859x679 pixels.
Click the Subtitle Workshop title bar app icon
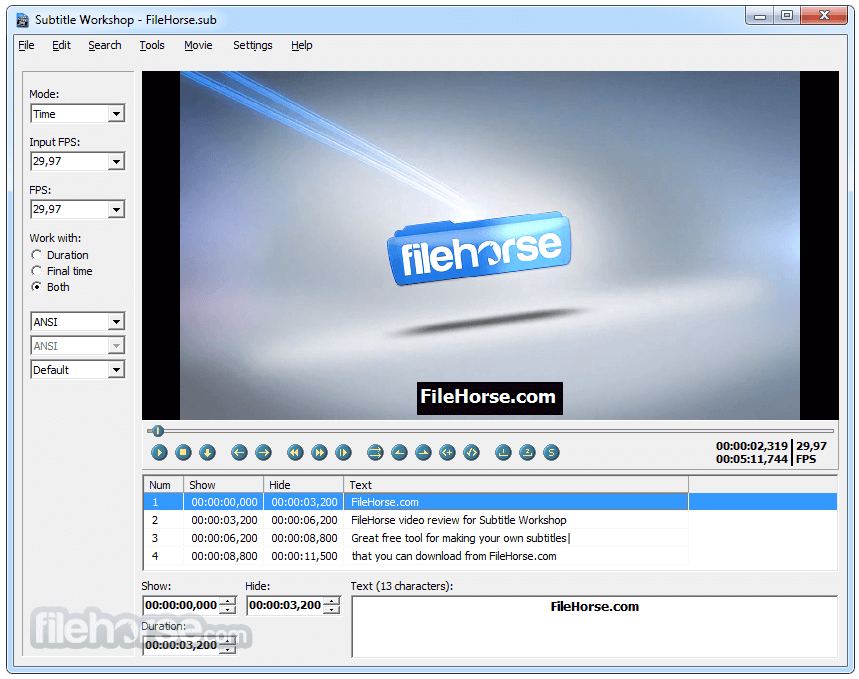tap(22, 20)
